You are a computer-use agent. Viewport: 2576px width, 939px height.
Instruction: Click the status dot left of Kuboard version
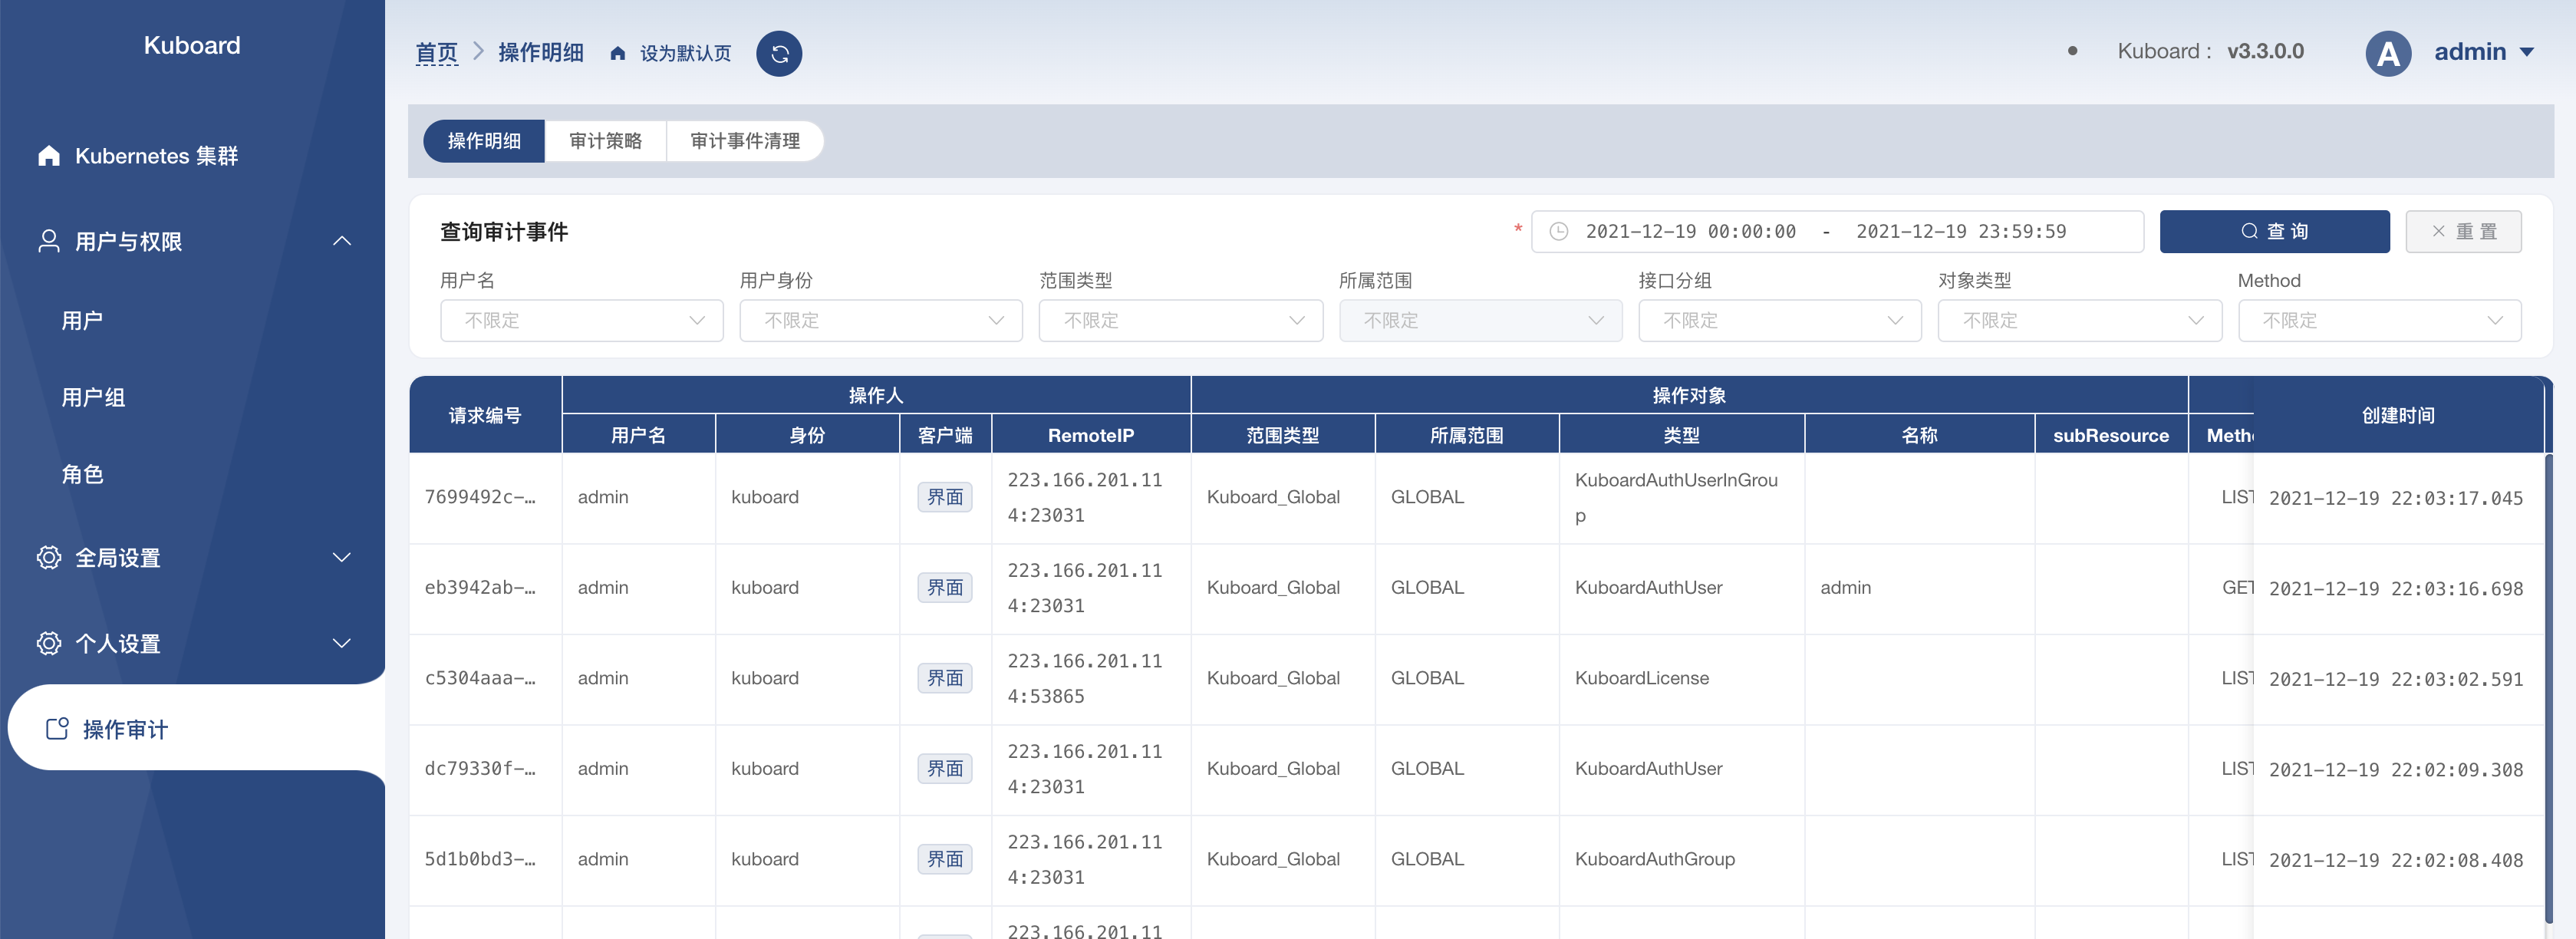tap(2072, 51)
